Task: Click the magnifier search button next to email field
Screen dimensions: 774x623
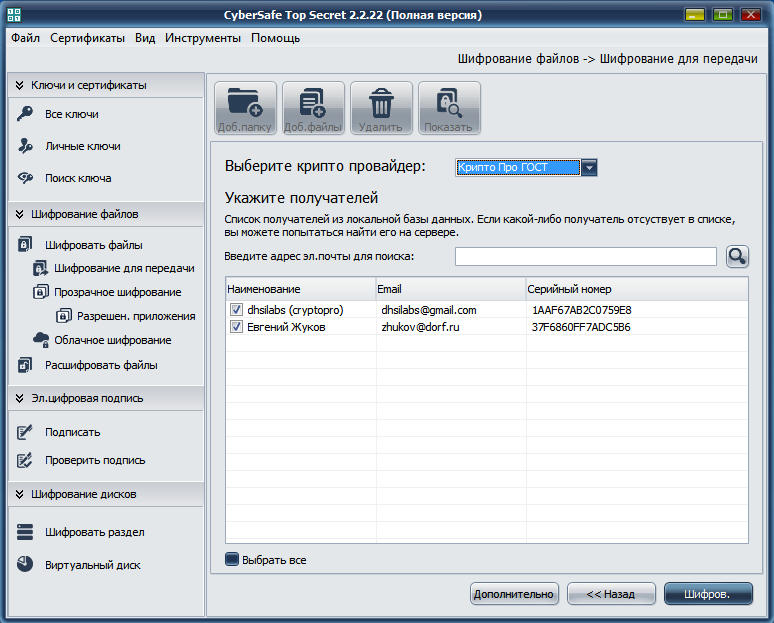Action: (737, 257)
